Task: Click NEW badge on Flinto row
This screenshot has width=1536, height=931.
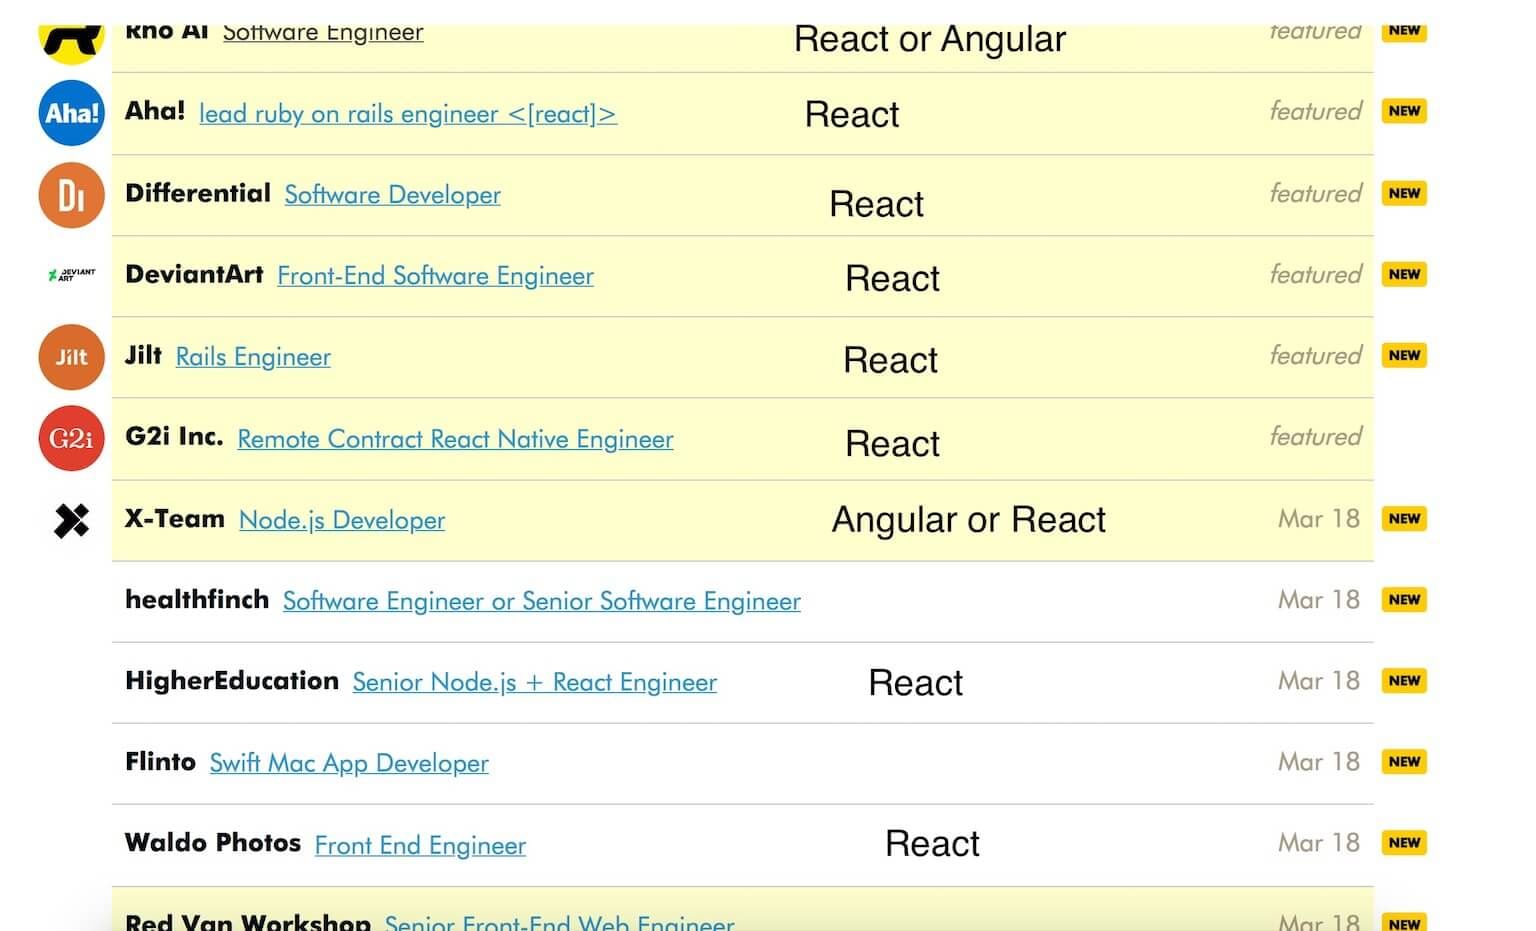Action: click(x=1404, y=761)
